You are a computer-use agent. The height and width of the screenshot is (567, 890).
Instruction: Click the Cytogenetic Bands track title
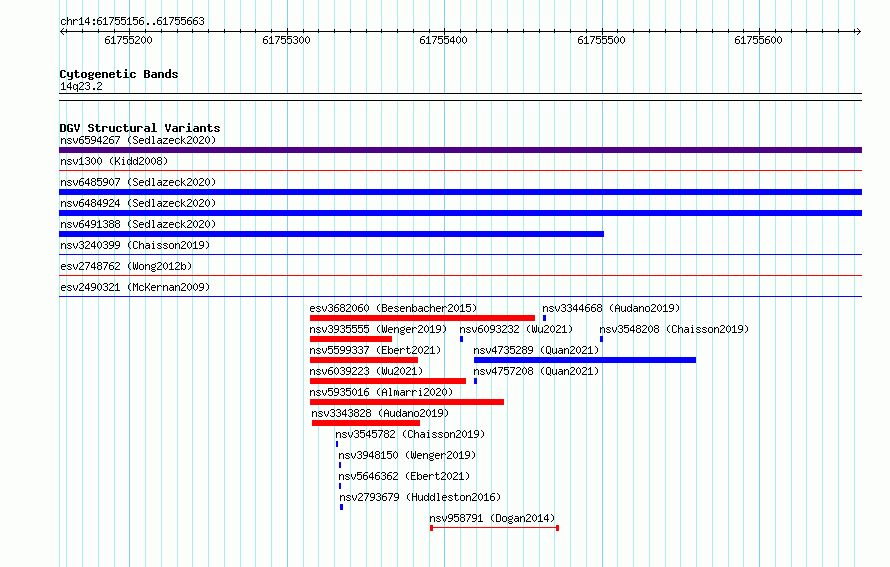pyautogui.click(x=119, y=74)
